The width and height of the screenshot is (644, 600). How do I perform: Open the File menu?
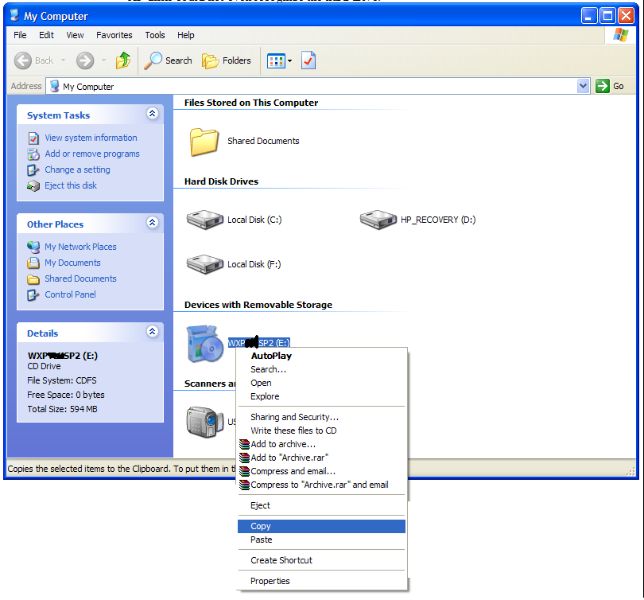coord(20,35)
